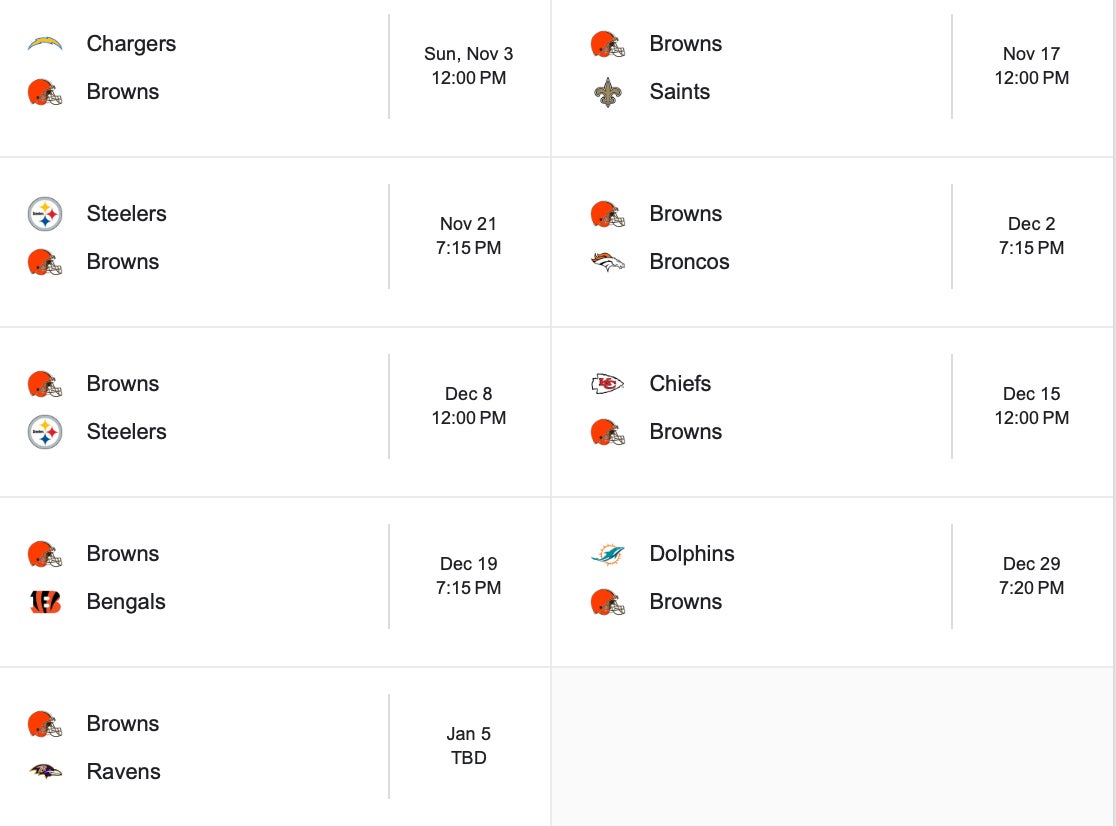
Task: Click the Browns helmet in the Ravens matchup
Action: 45,724
